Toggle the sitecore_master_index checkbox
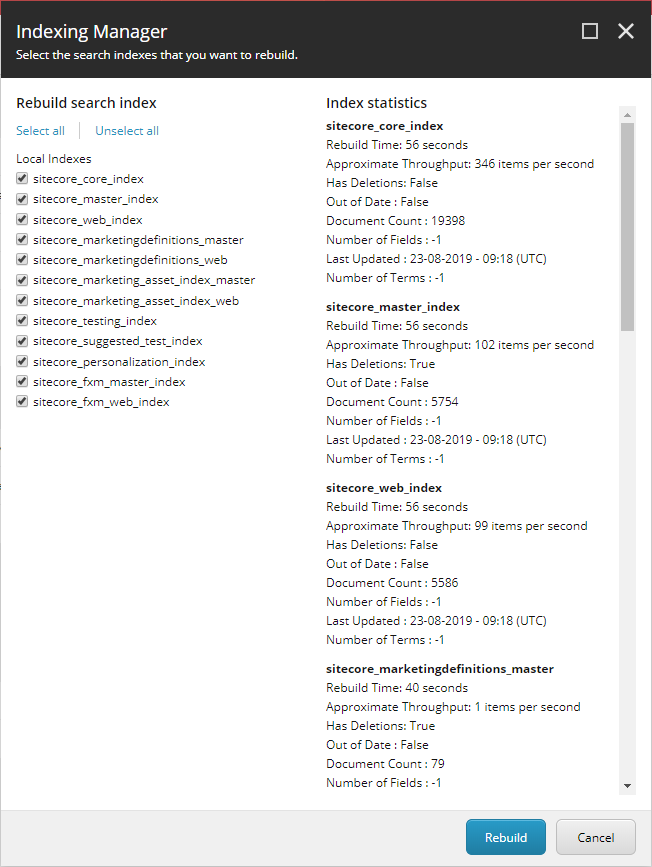The width and height of the screenshot is (652, 867). [22, 199]
